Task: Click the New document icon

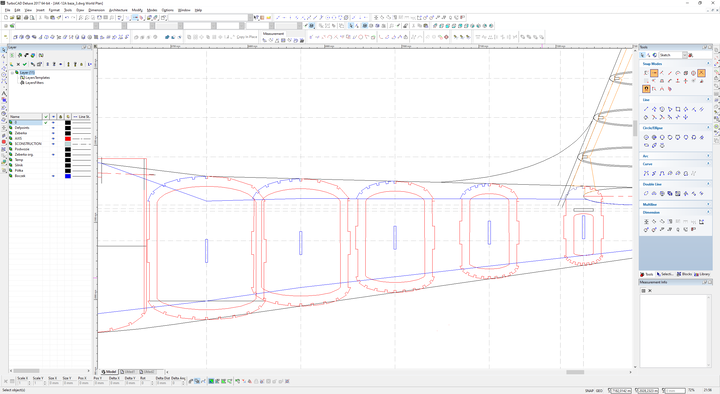Action: click(x=6, y=17)
